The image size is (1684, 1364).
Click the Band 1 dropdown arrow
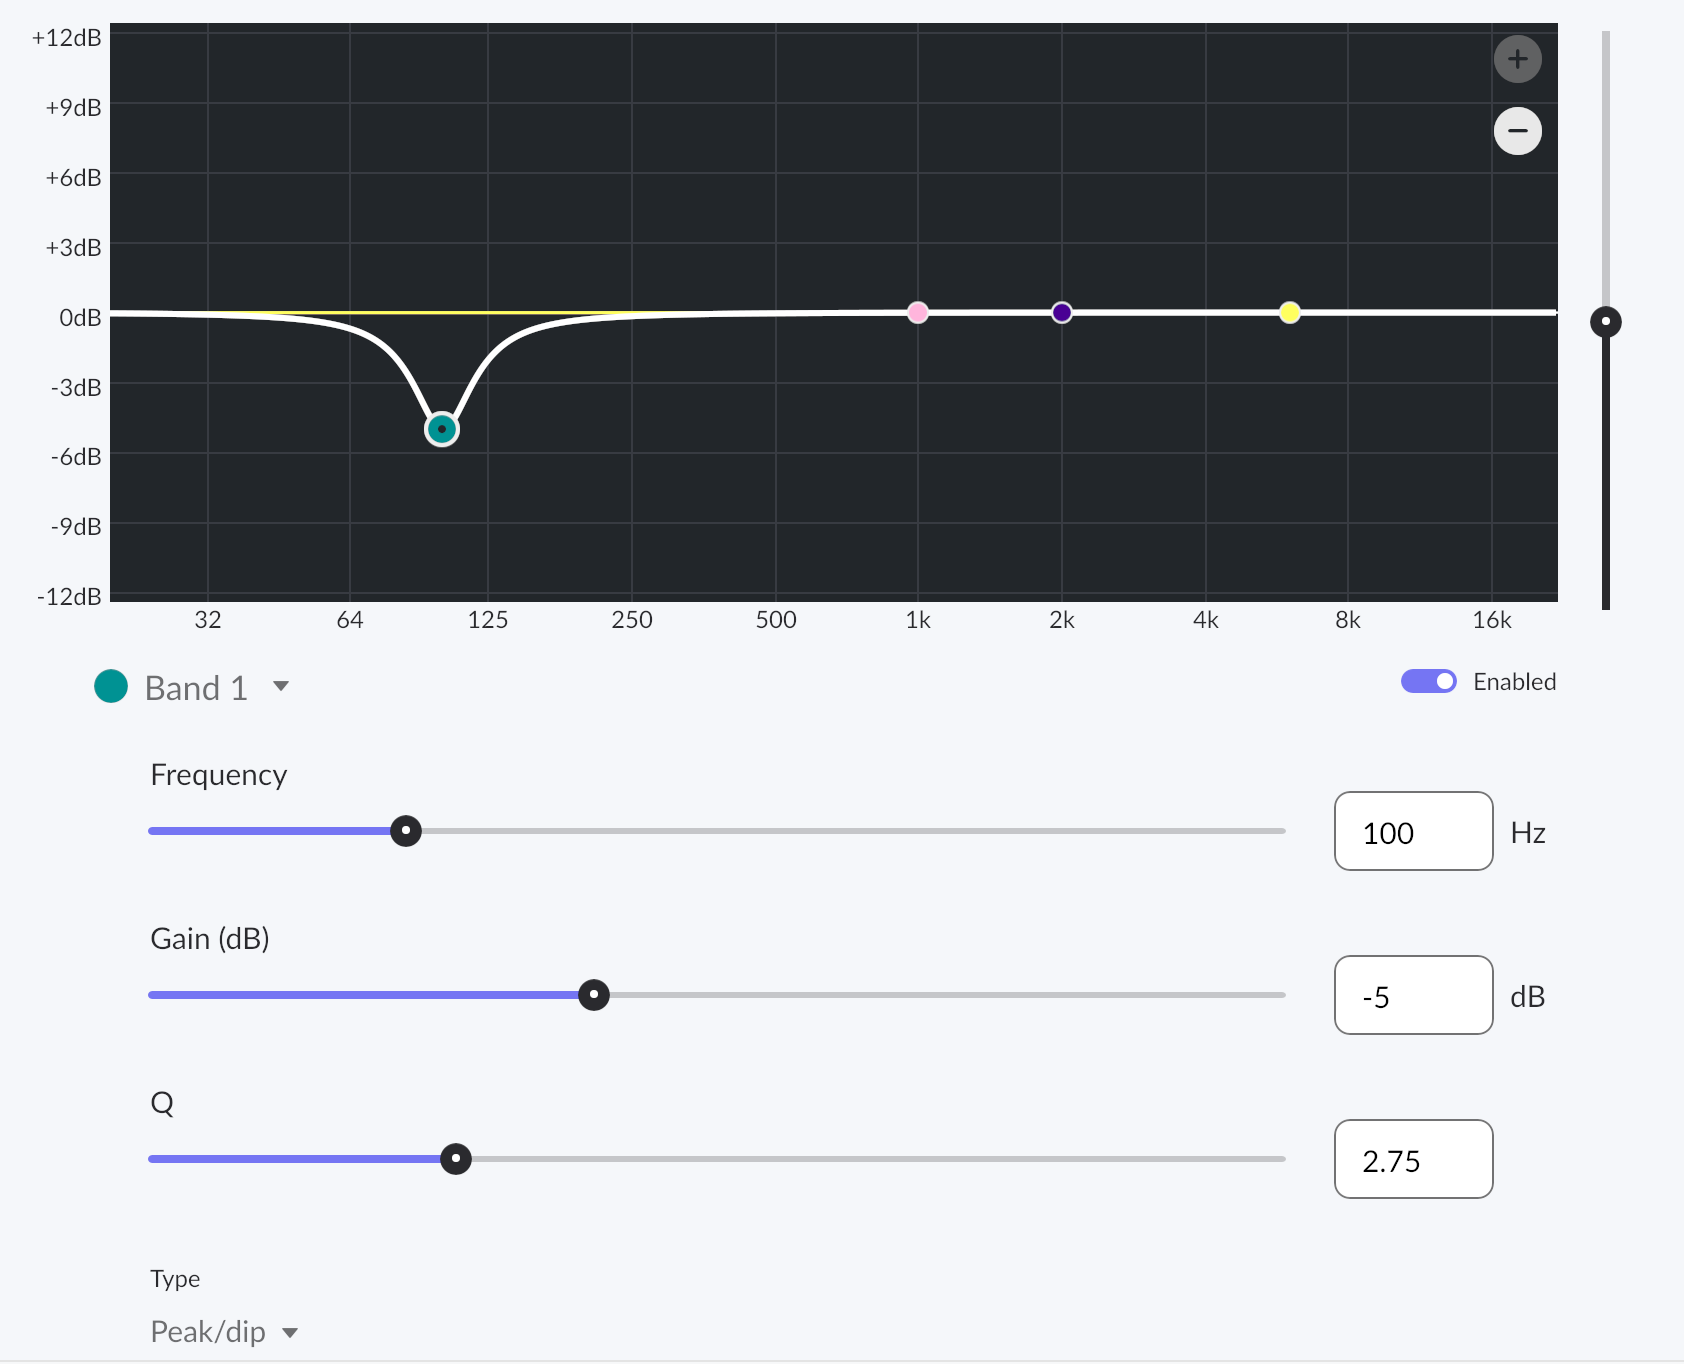click(x=281, y=686)
